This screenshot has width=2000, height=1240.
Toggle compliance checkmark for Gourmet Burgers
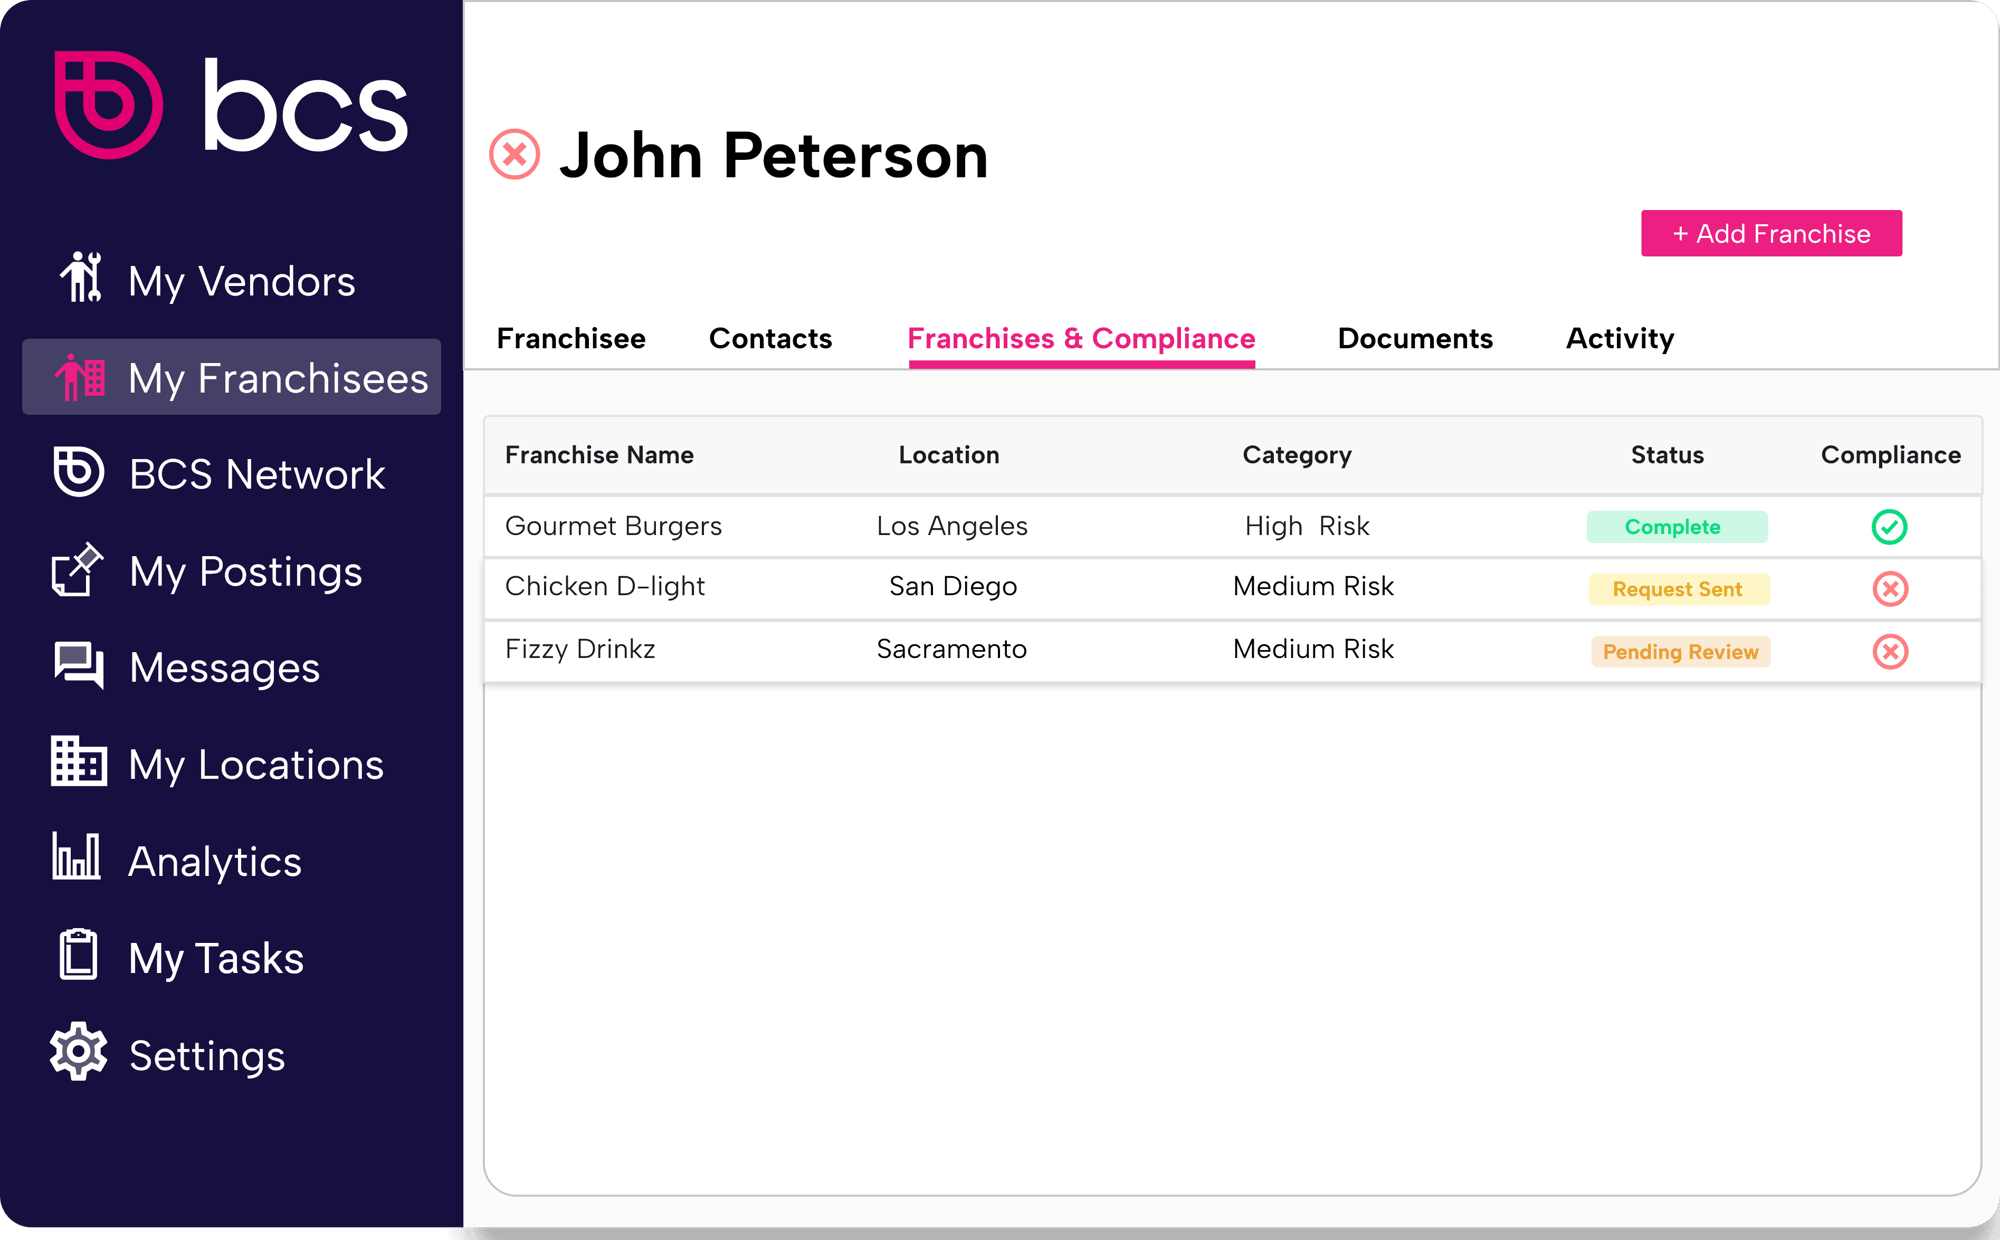pos(1889,526)
